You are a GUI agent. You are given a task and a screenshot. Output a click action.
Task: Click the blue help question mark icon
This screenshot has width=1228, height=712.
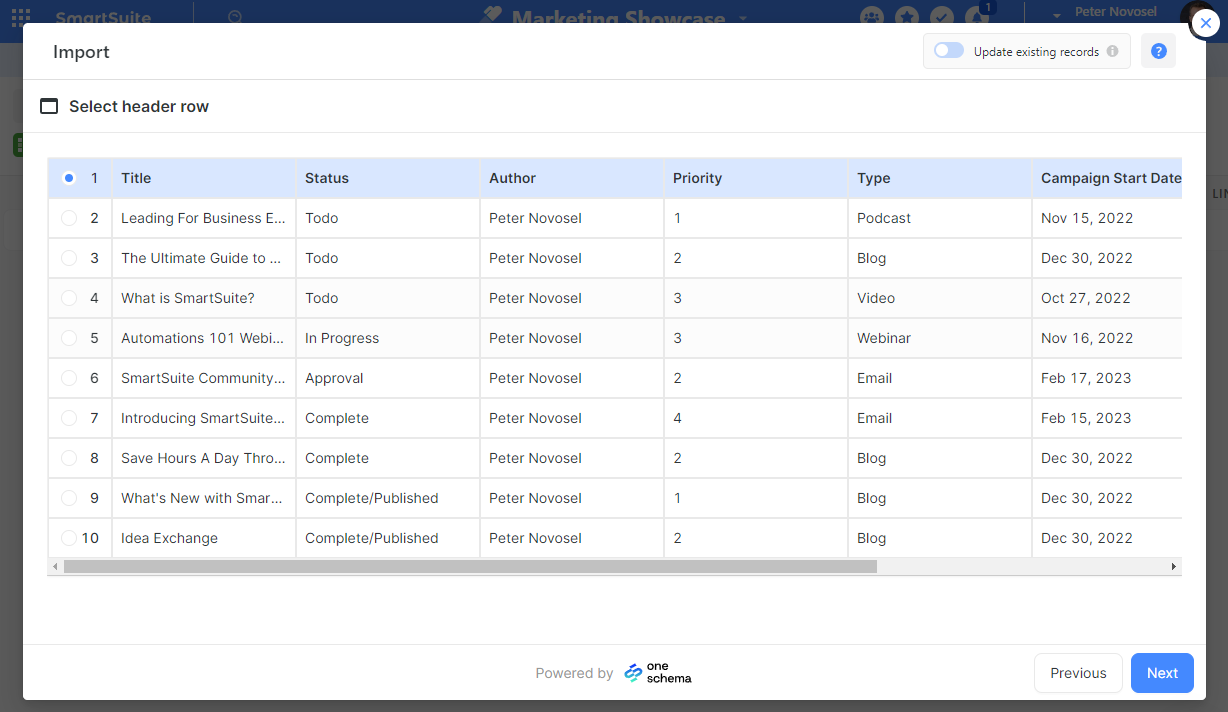(x=1158, y=51)
